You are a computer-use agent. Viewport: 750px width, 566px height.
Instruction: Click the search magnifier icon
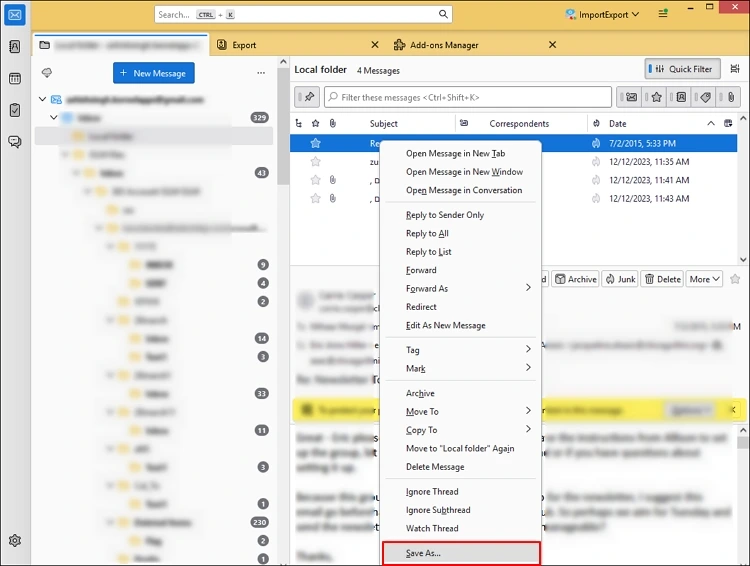(x=443, y=14)
